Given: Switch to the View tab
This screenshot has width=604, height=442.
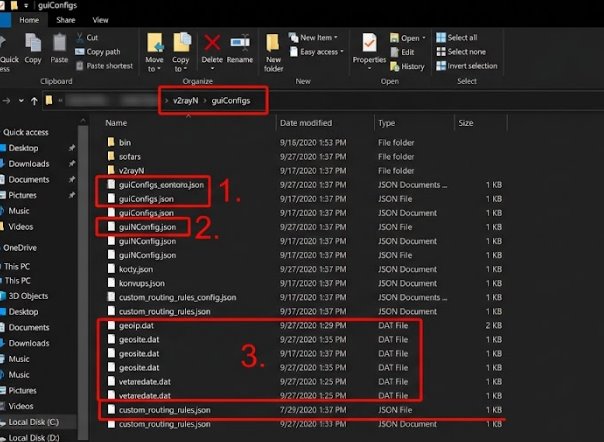Looking at the screenshot, I should pyautogui.click(x=100, y=20).
